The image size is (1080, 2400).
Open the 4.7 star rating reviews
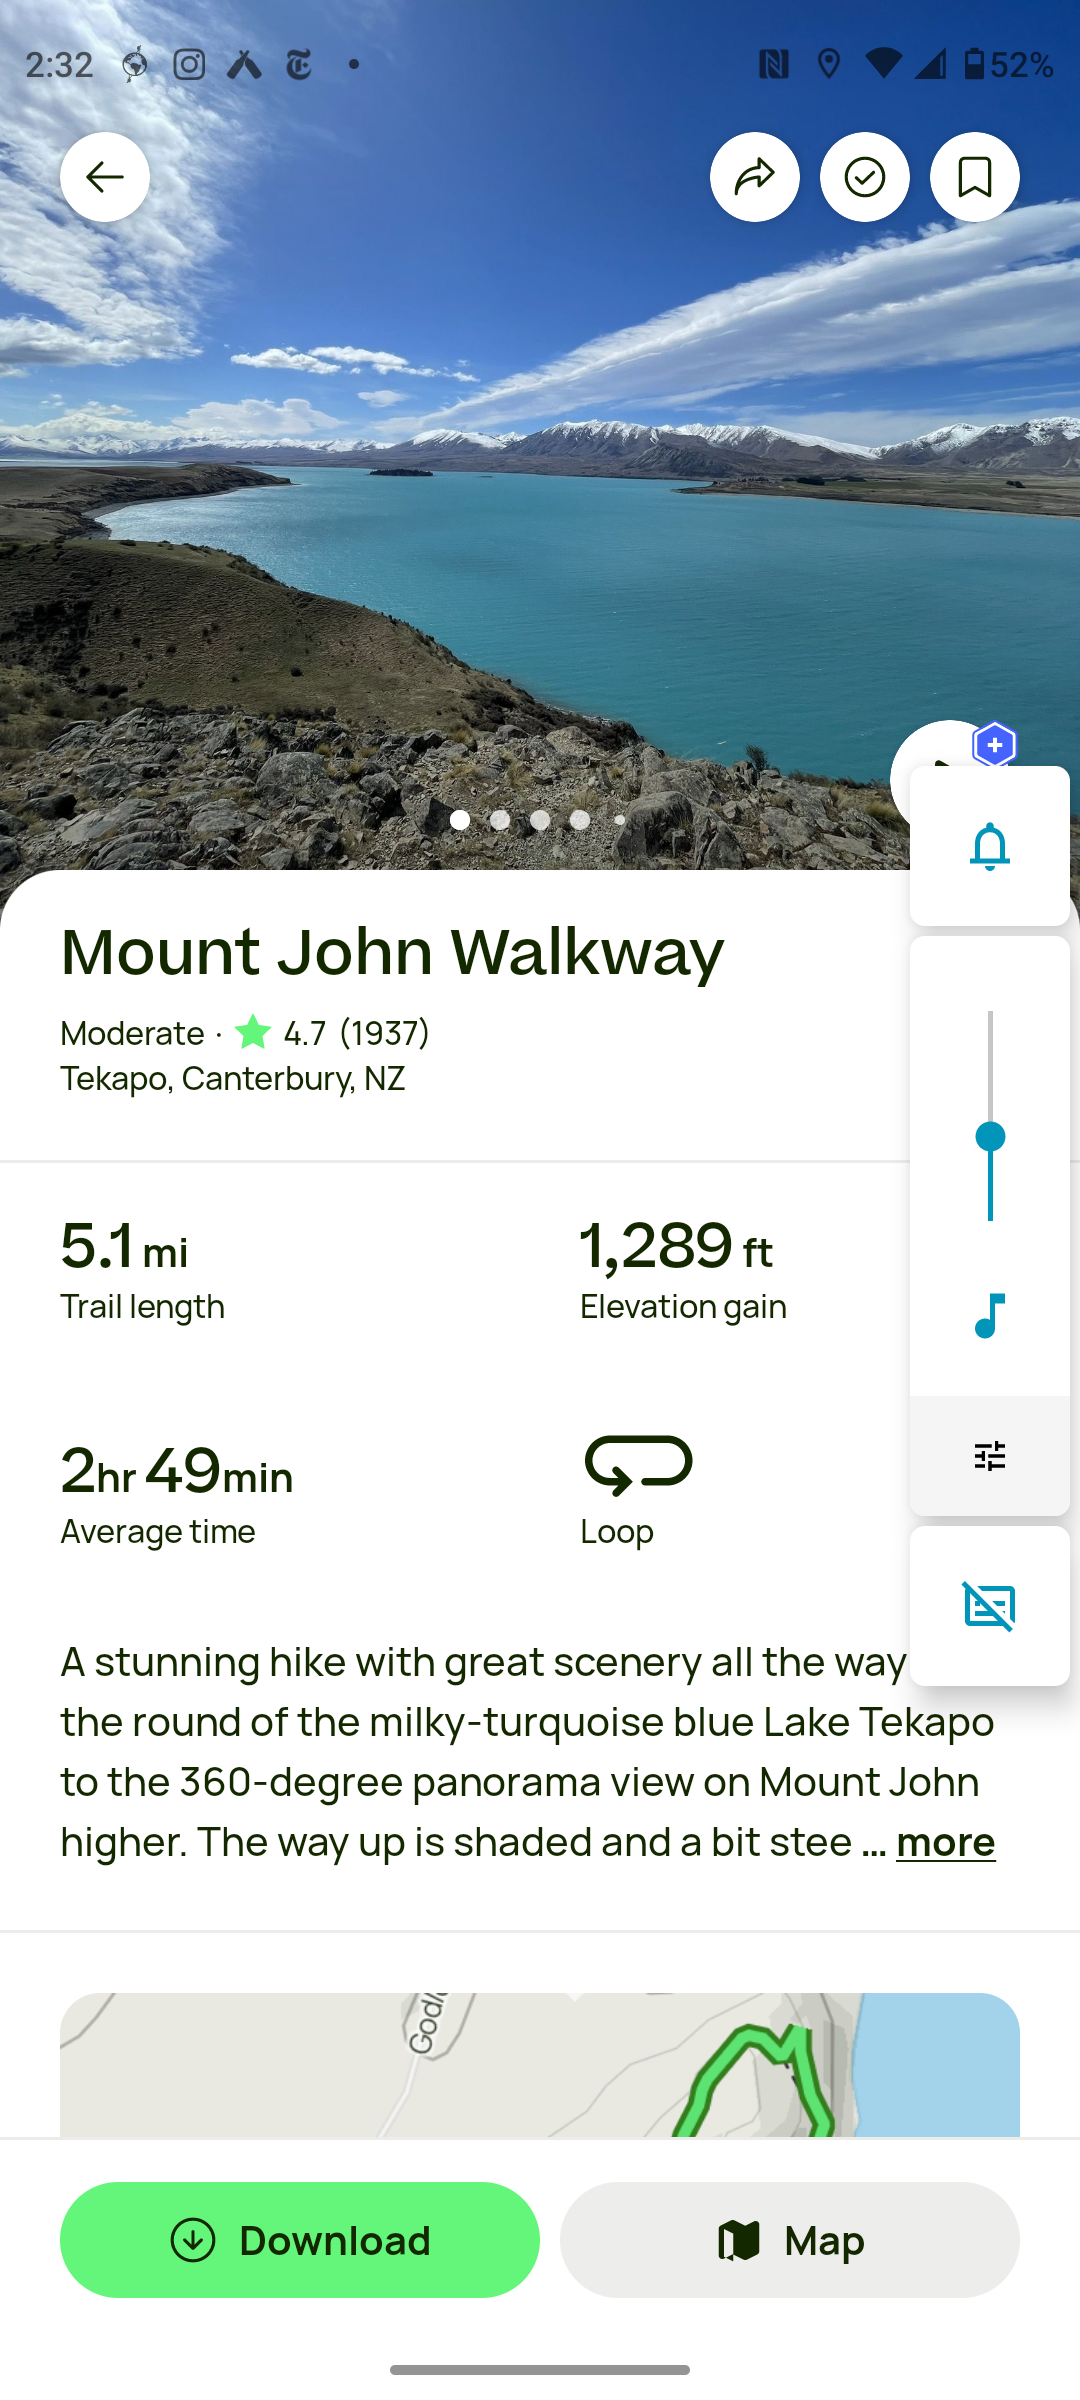(x=331, y=1032)
